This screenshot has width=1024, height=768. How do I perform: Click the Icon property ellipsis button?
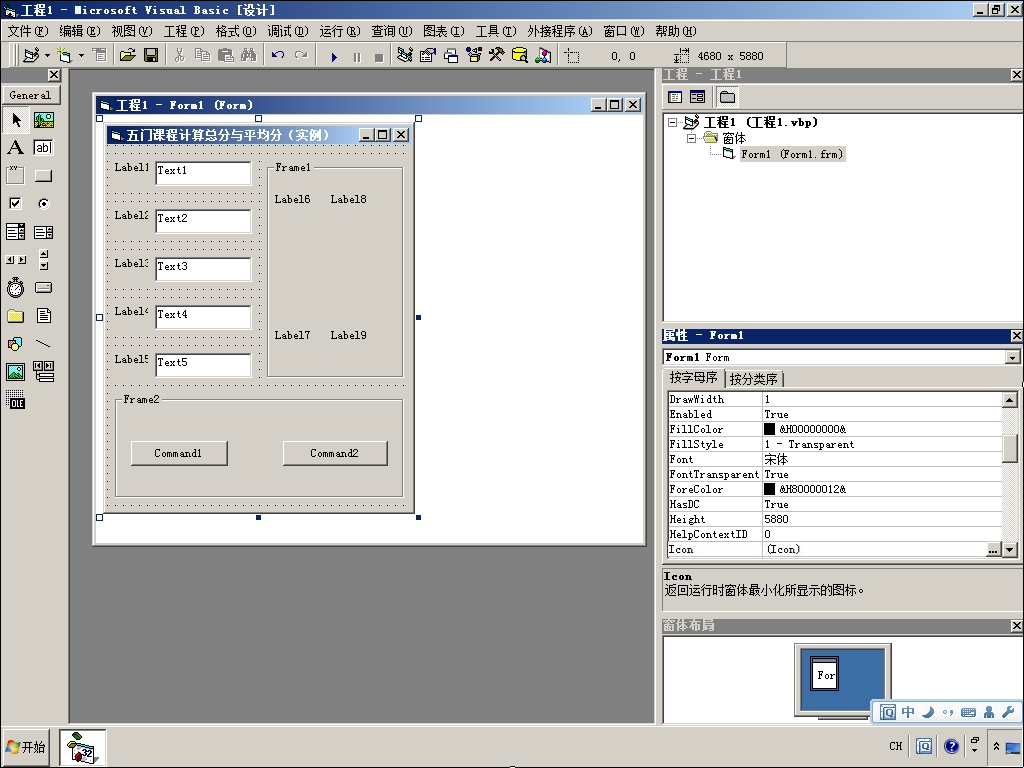point(993,550)
